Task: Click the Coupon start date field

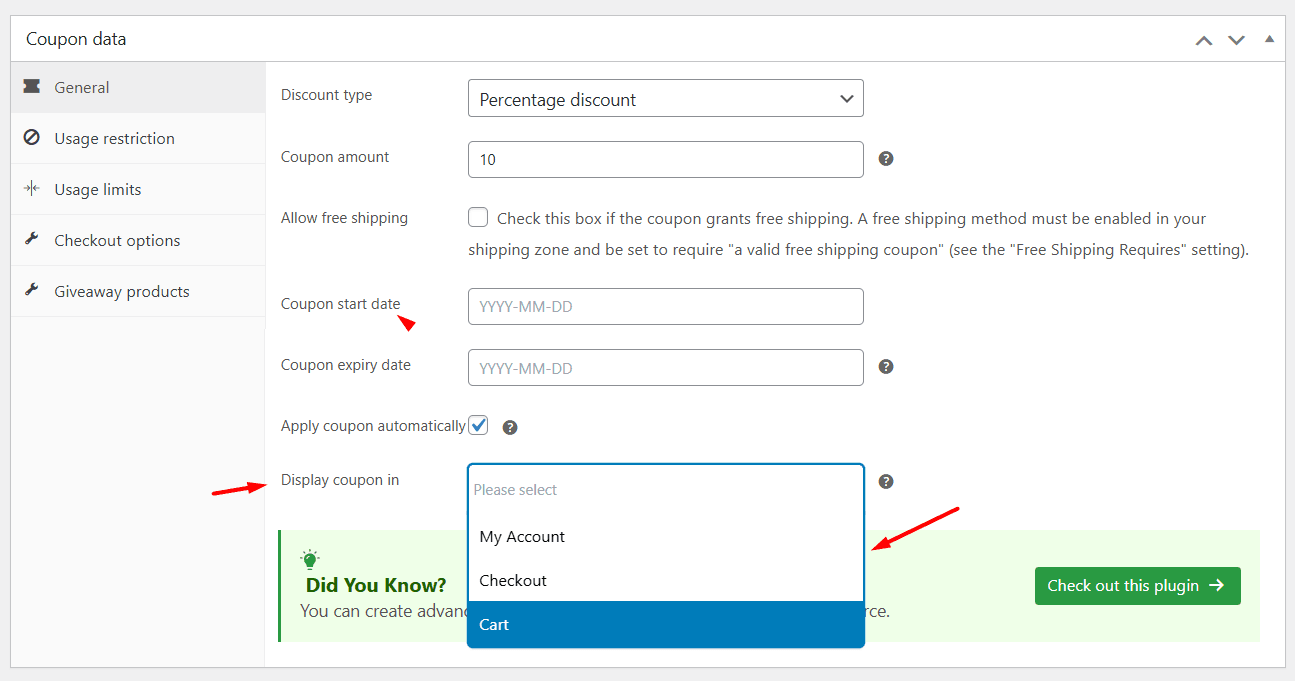Action: (665, 307)
